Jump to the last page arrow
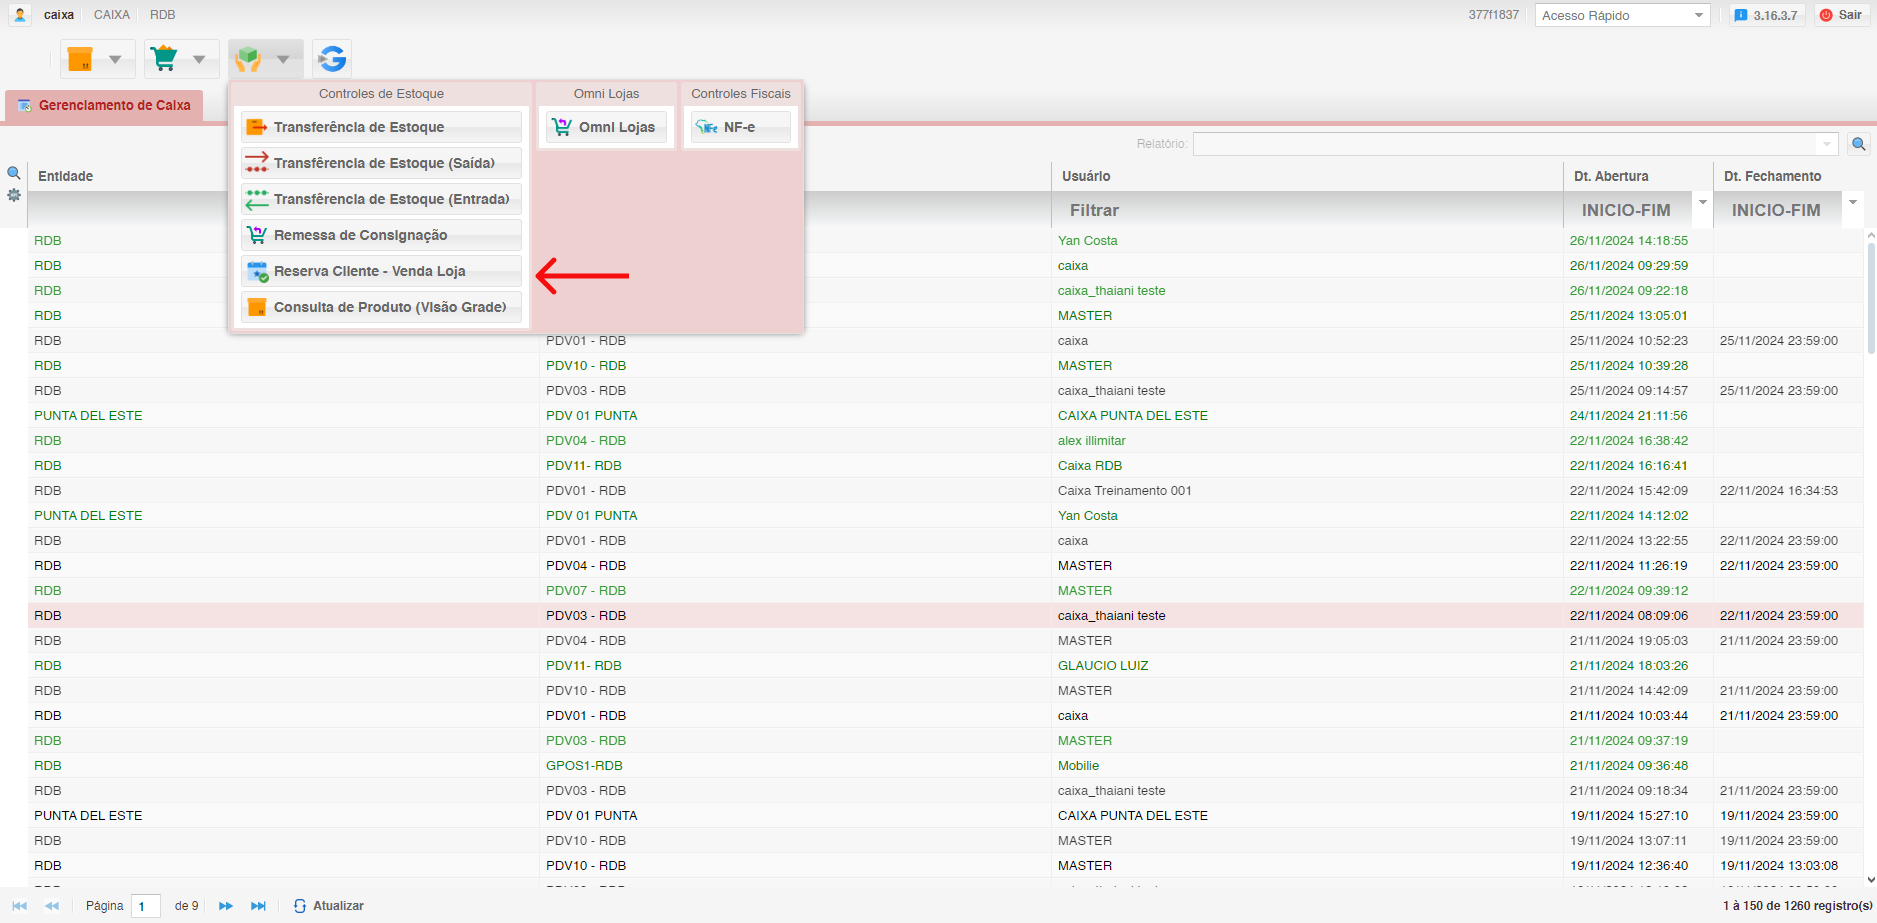This screenshot has height=923, width=1877. (258, 906)
